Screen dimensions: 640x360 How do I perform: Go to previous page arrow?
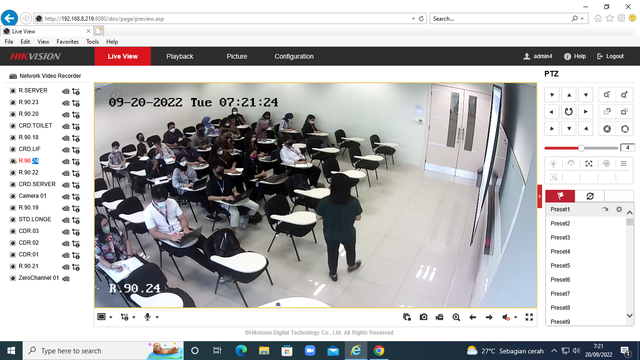coord(473,317)
